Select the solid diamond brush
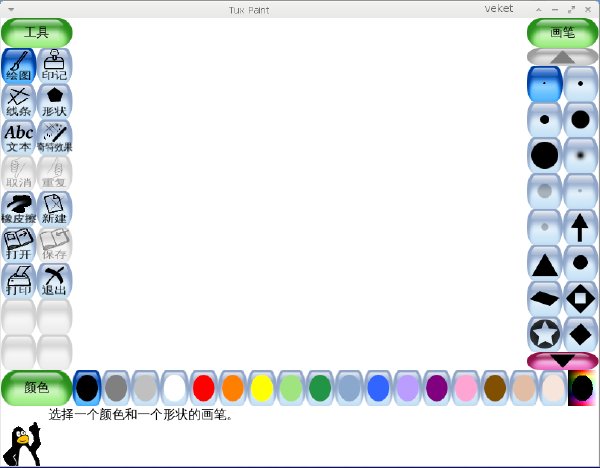The height and width of the screenshot is (468, 600). [x=580, y=334]
